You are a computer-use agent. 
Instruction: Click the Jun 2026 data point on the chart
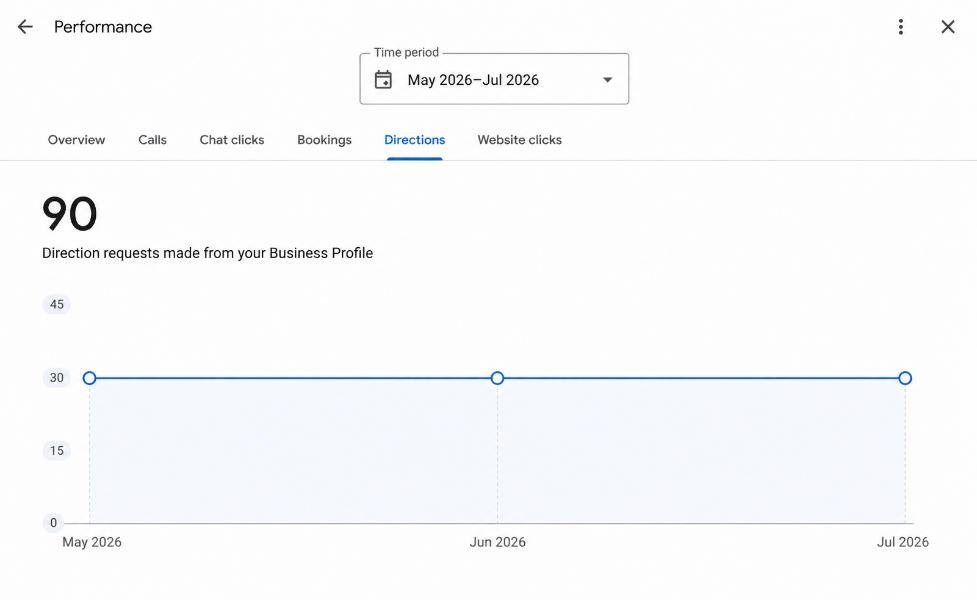pyautogui.click(x=497, y=378)
